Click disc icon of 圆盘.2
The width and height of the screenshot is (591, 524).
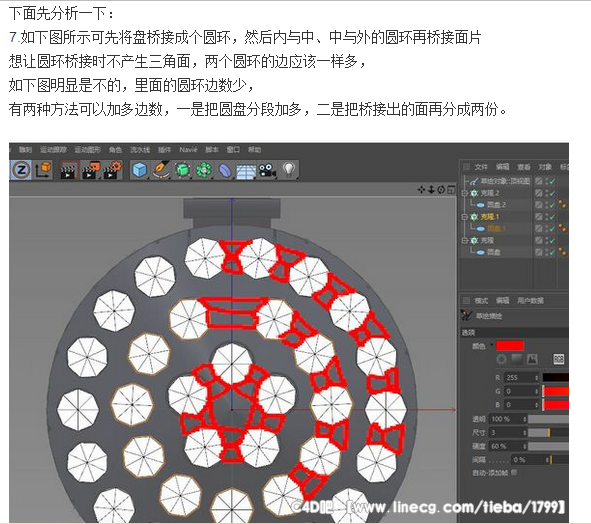tap(481, 205)
